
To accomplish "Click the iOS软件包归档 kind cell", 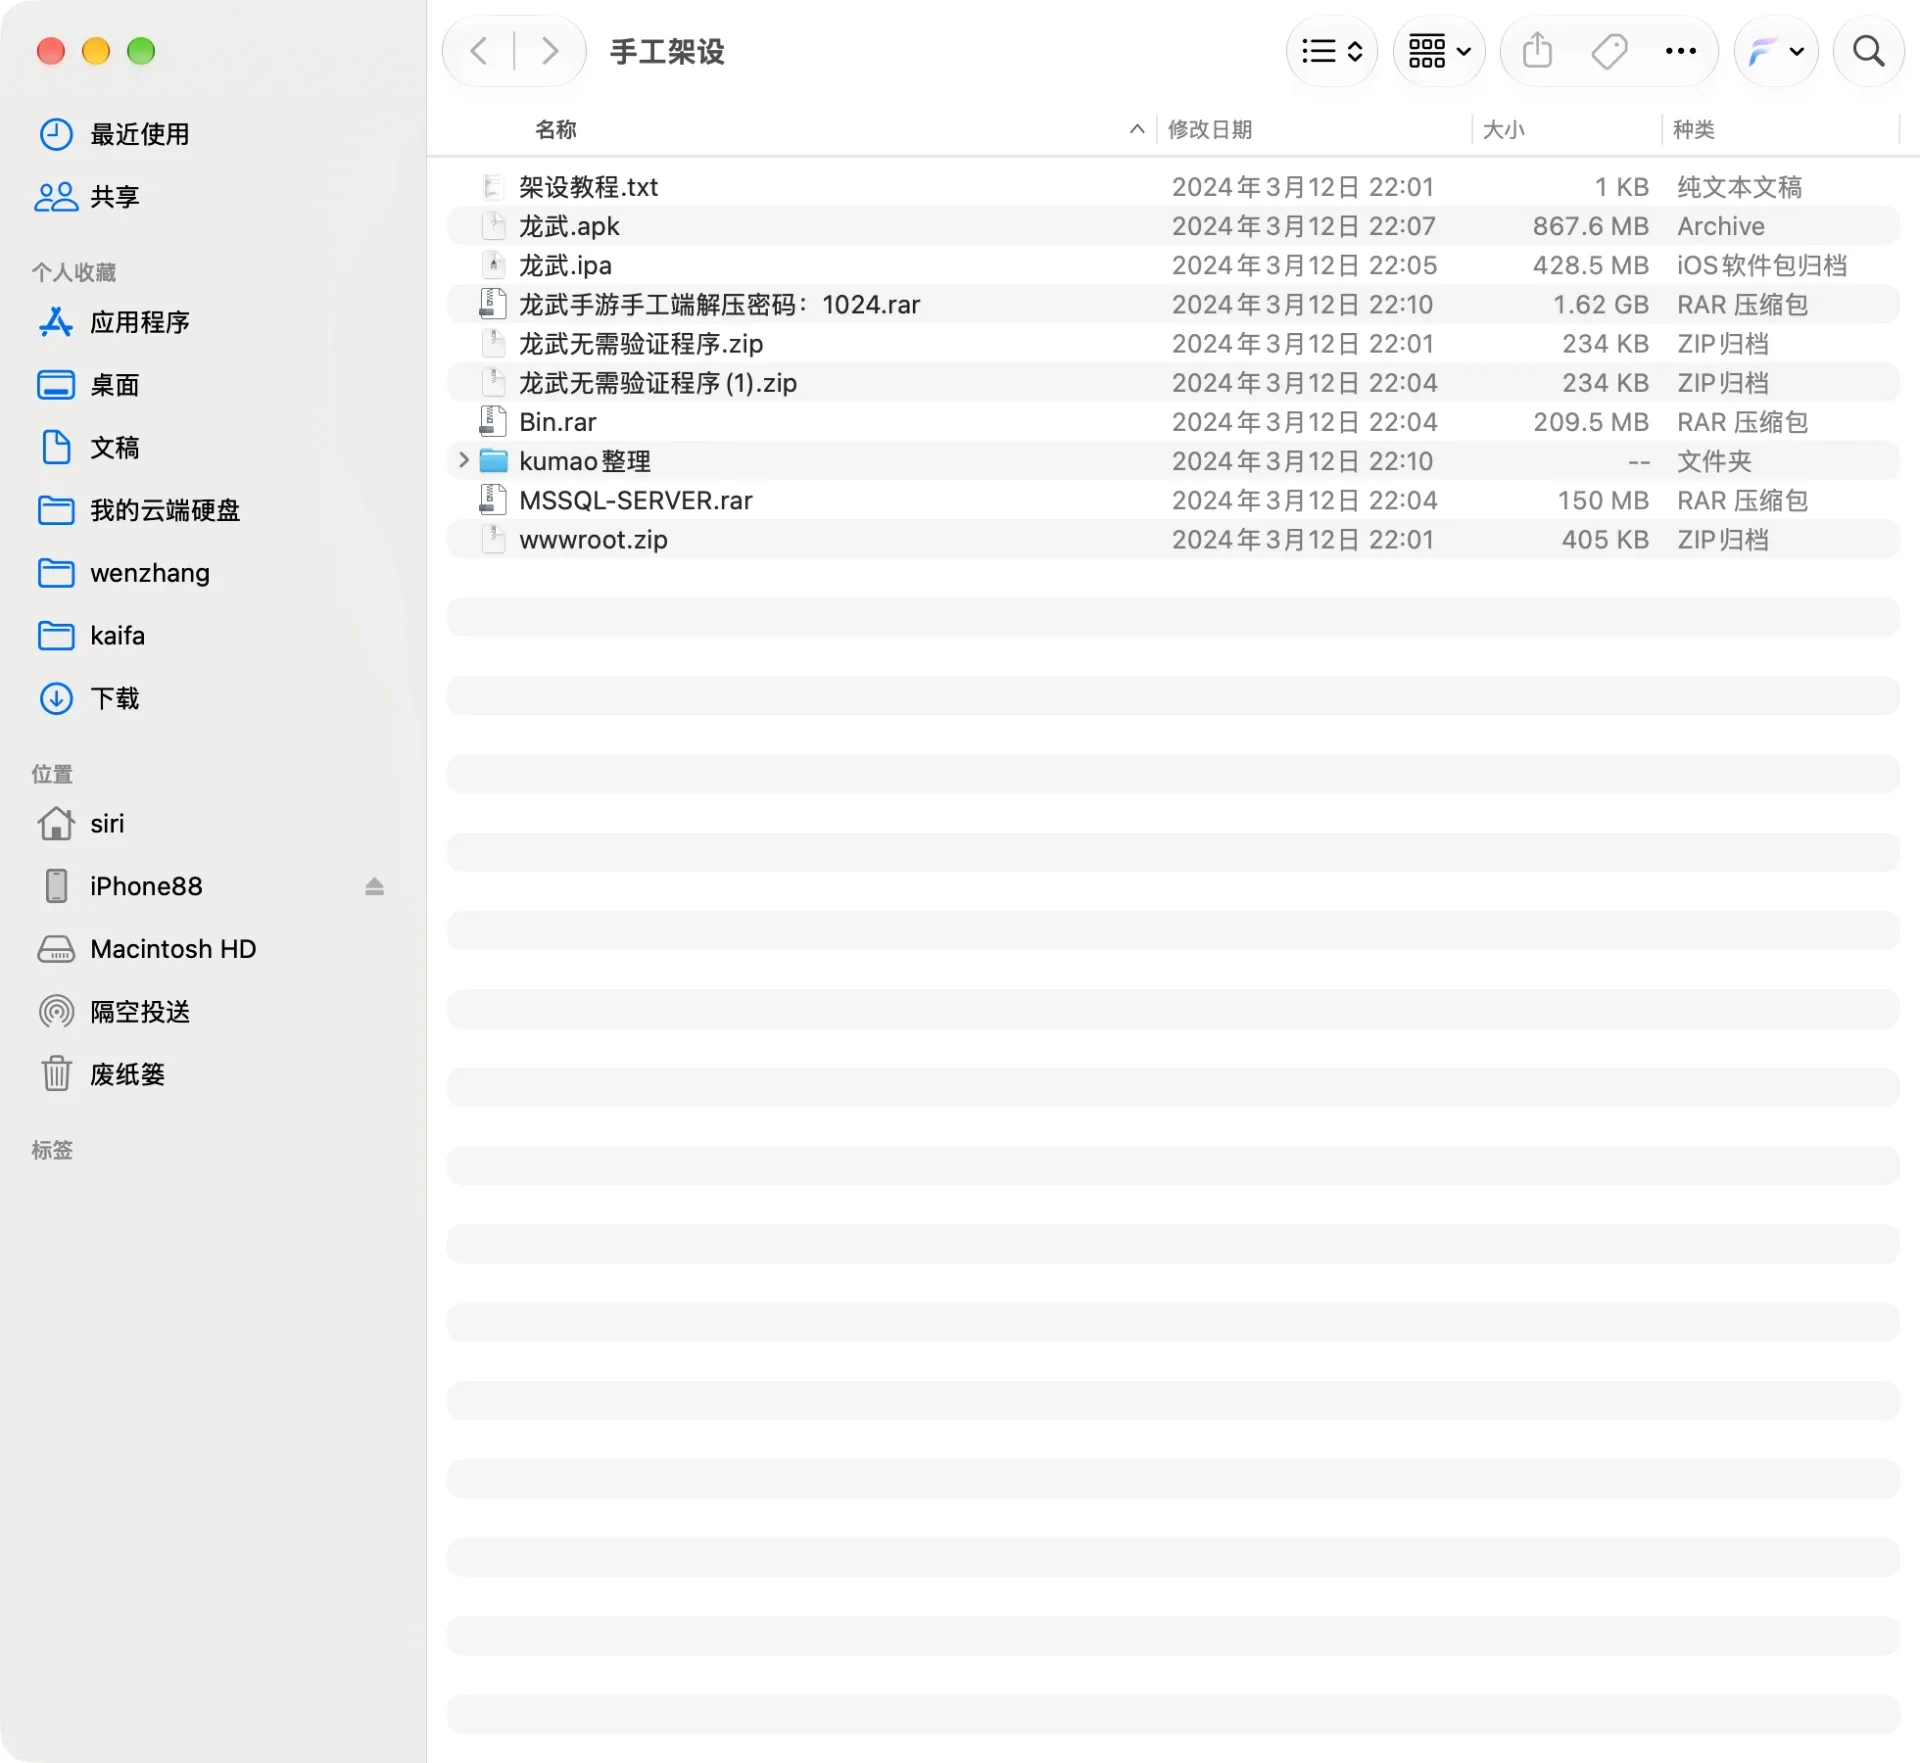I will tap(1761, 265).
